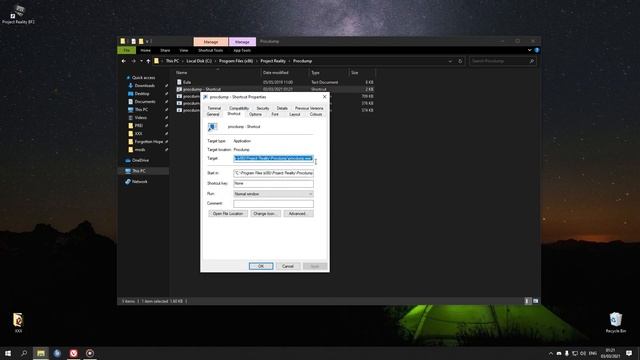The width and height of the screenshot is (640, 360).
Task: Expand the address bar history dropdown
Action: [450, 61]
